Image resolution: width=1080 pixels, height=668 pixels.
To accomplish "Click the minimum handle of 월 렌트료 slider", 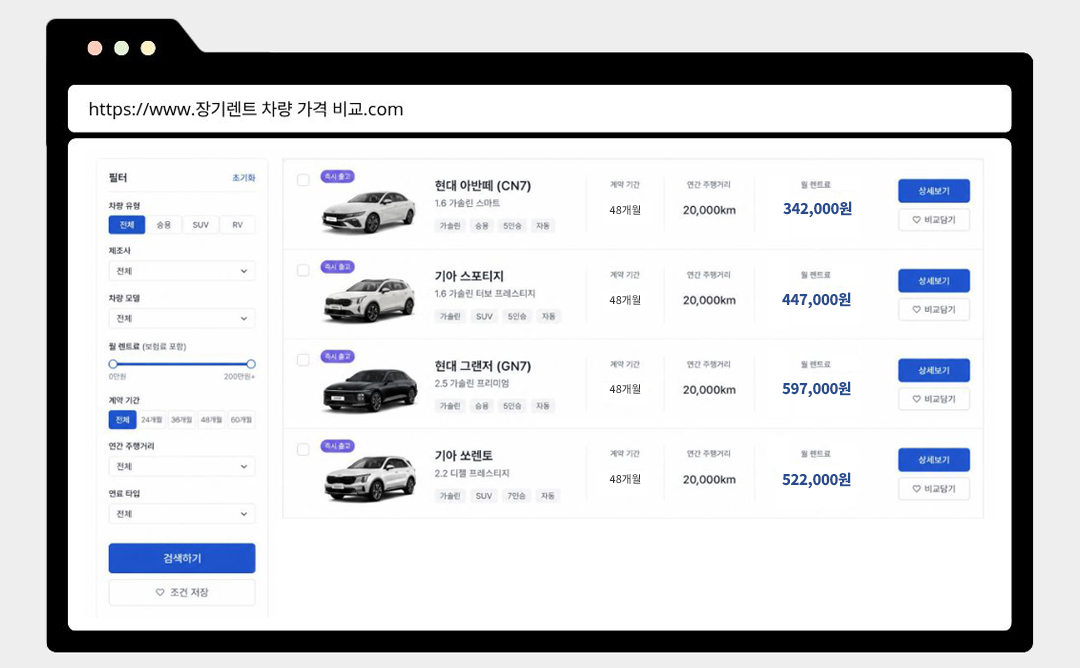I will pyautogui.click(x=113, y=364).
